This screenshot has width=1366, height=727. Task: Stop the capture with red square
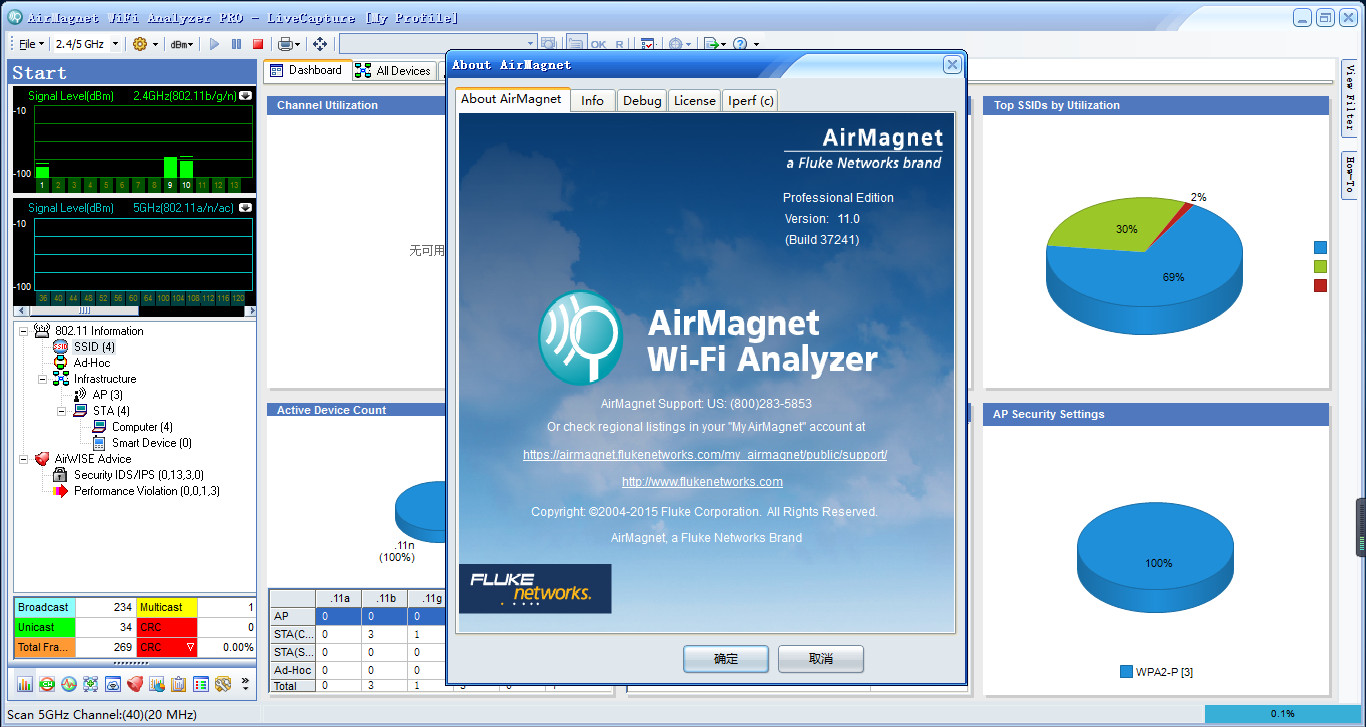tap(258, 44)
